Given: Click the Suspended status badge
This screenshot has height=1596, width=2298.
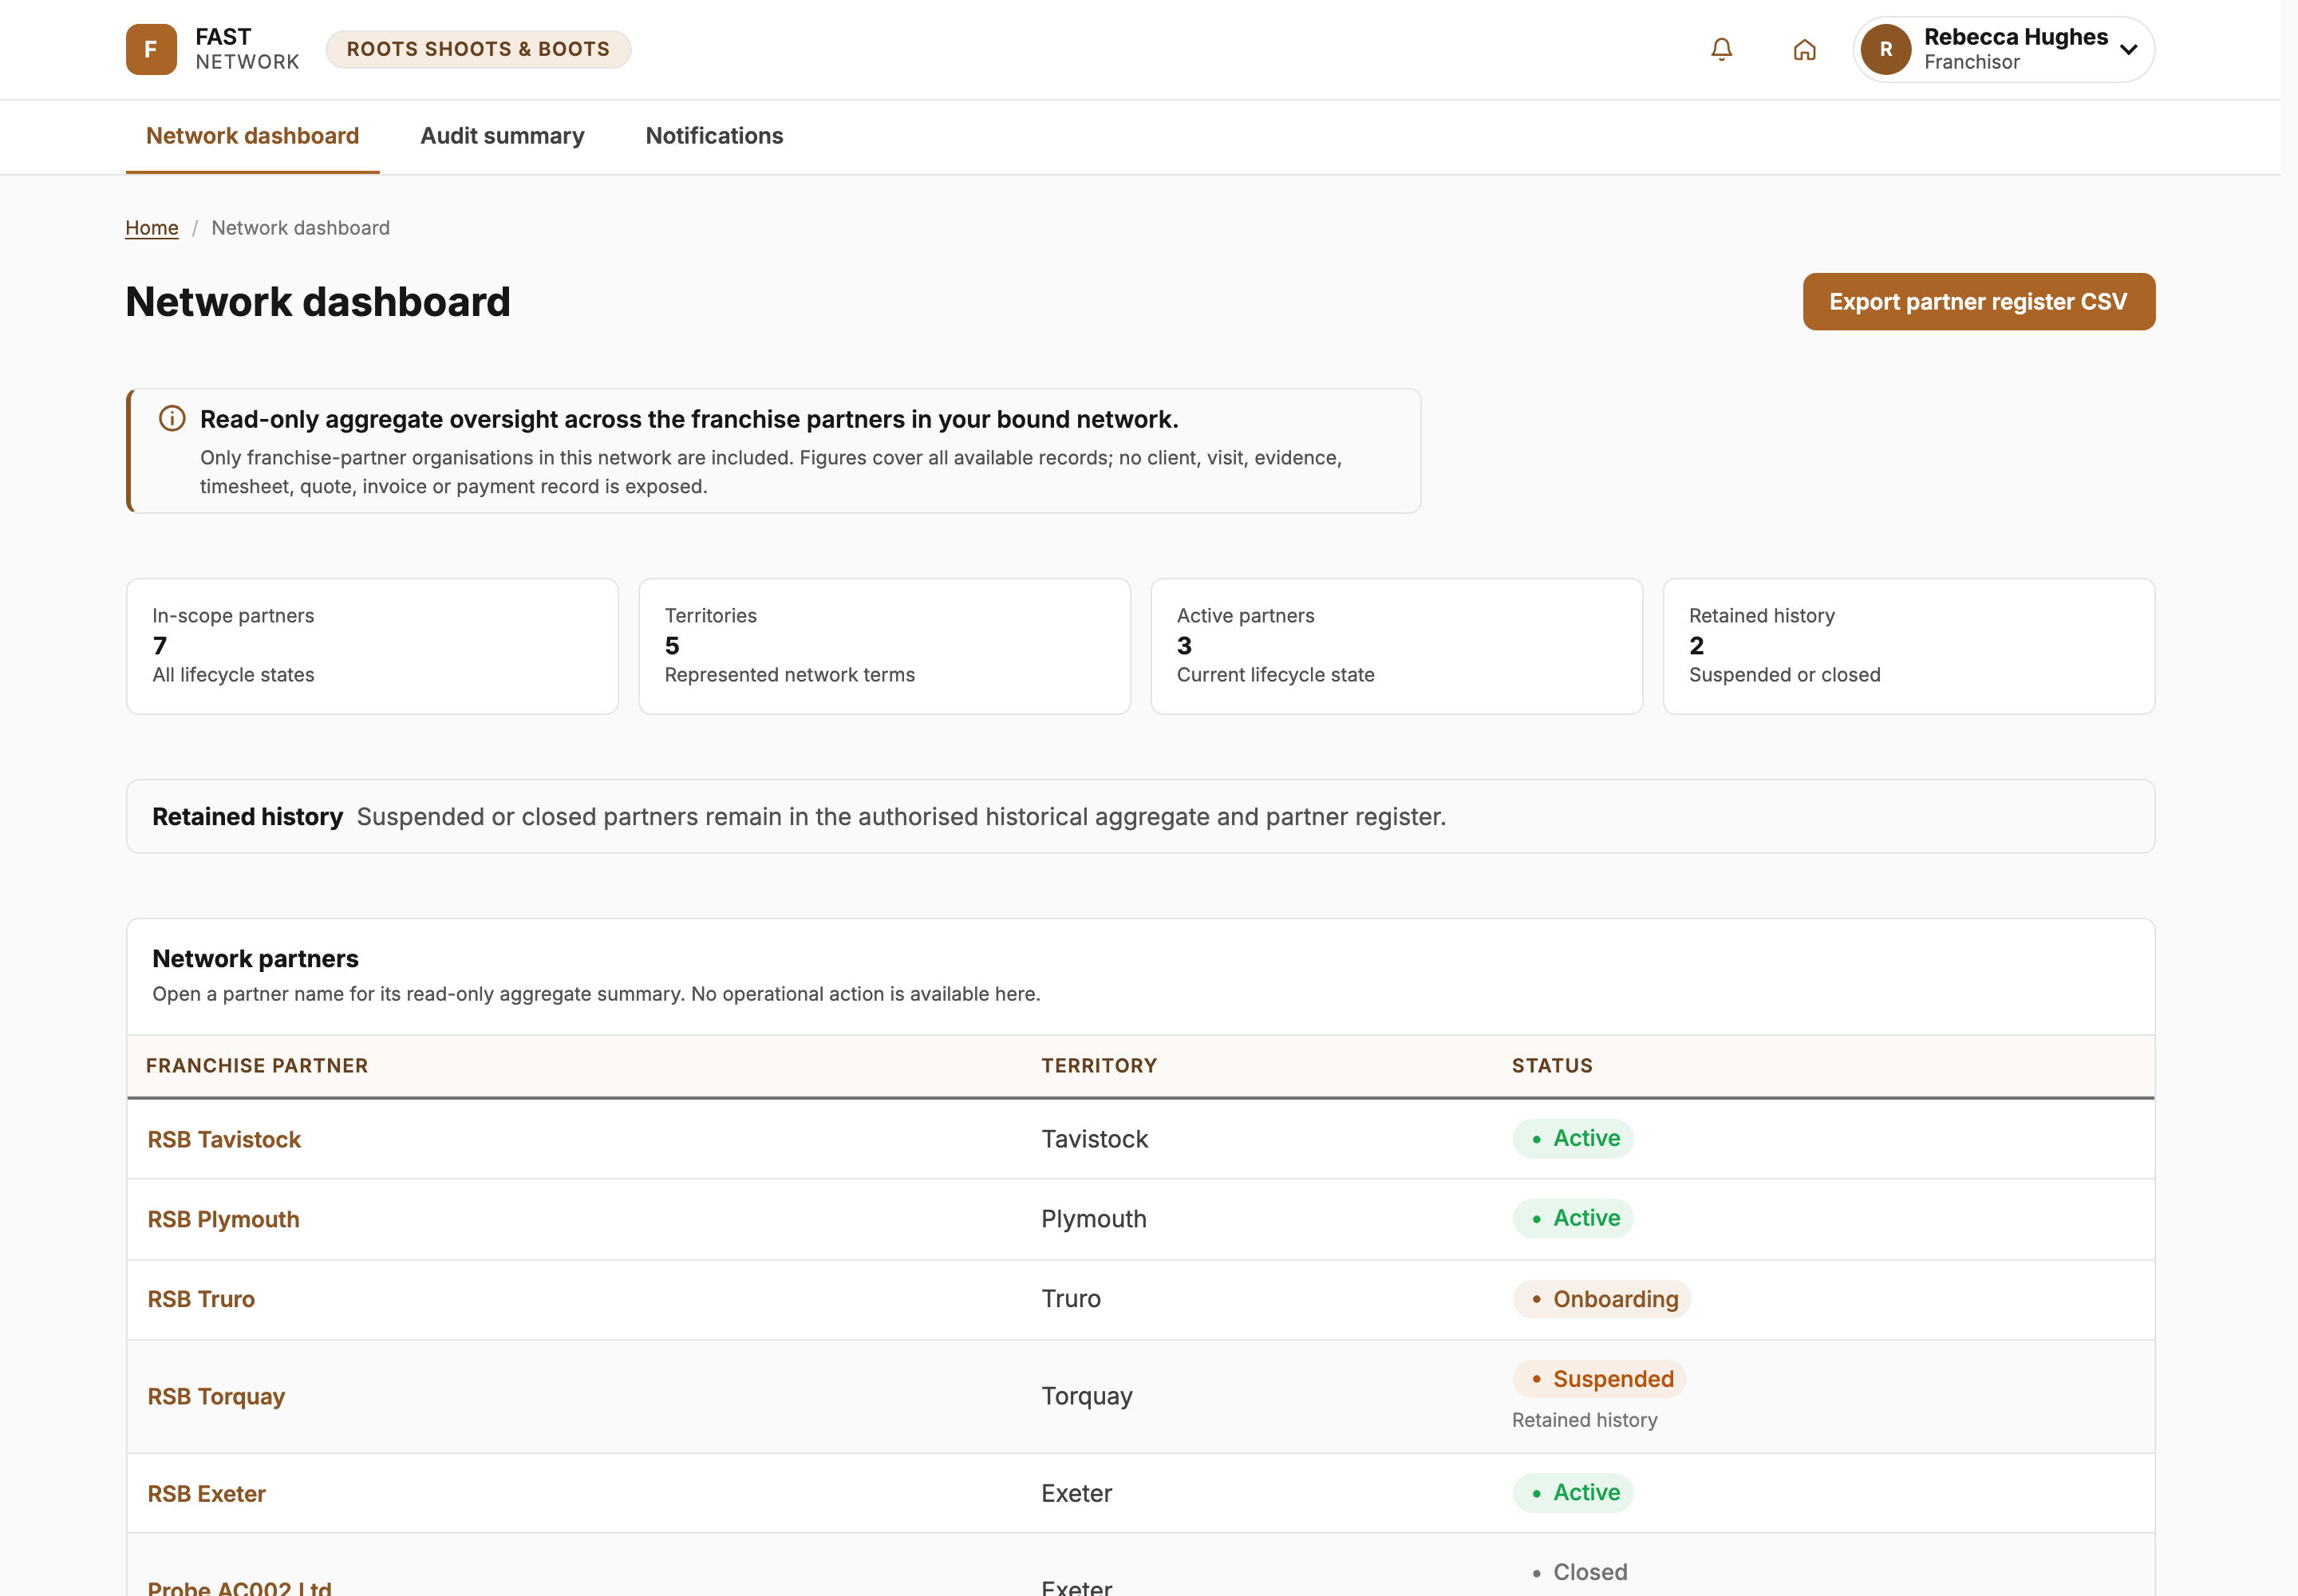Looking at the screenshot, I should [x=1600, y=1379].
